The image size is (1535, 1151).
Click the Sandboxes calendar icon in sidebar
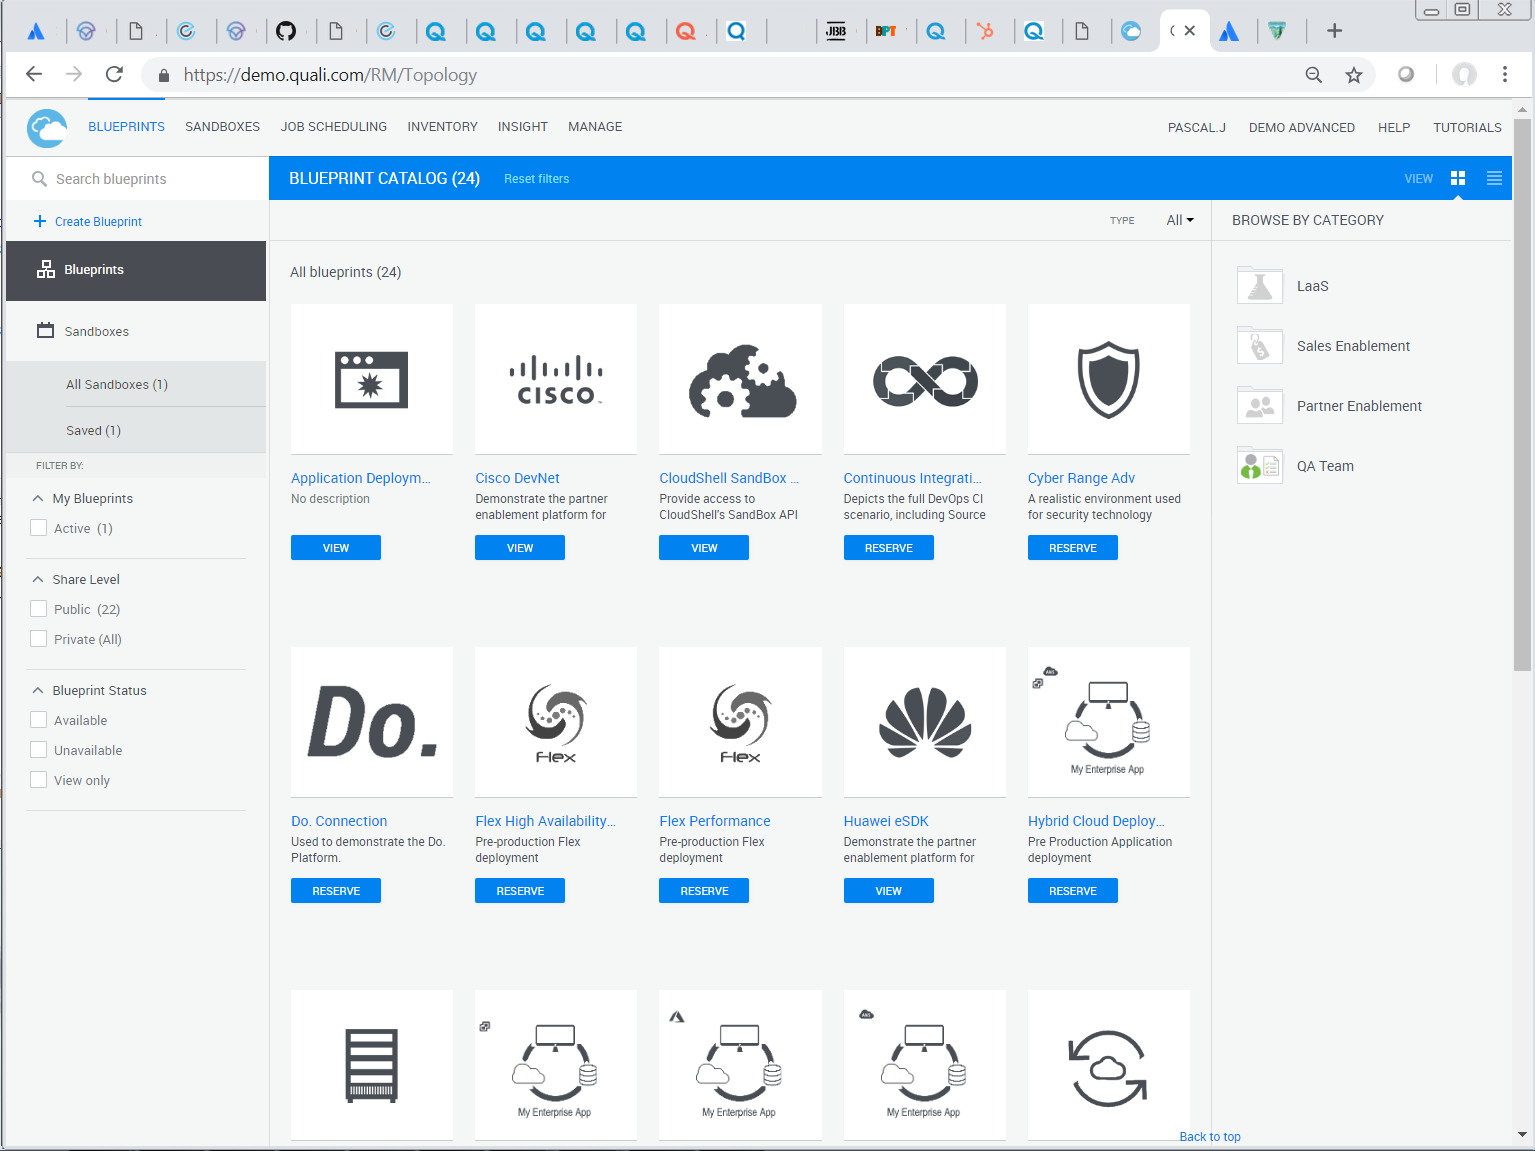[x=46, y=330]
